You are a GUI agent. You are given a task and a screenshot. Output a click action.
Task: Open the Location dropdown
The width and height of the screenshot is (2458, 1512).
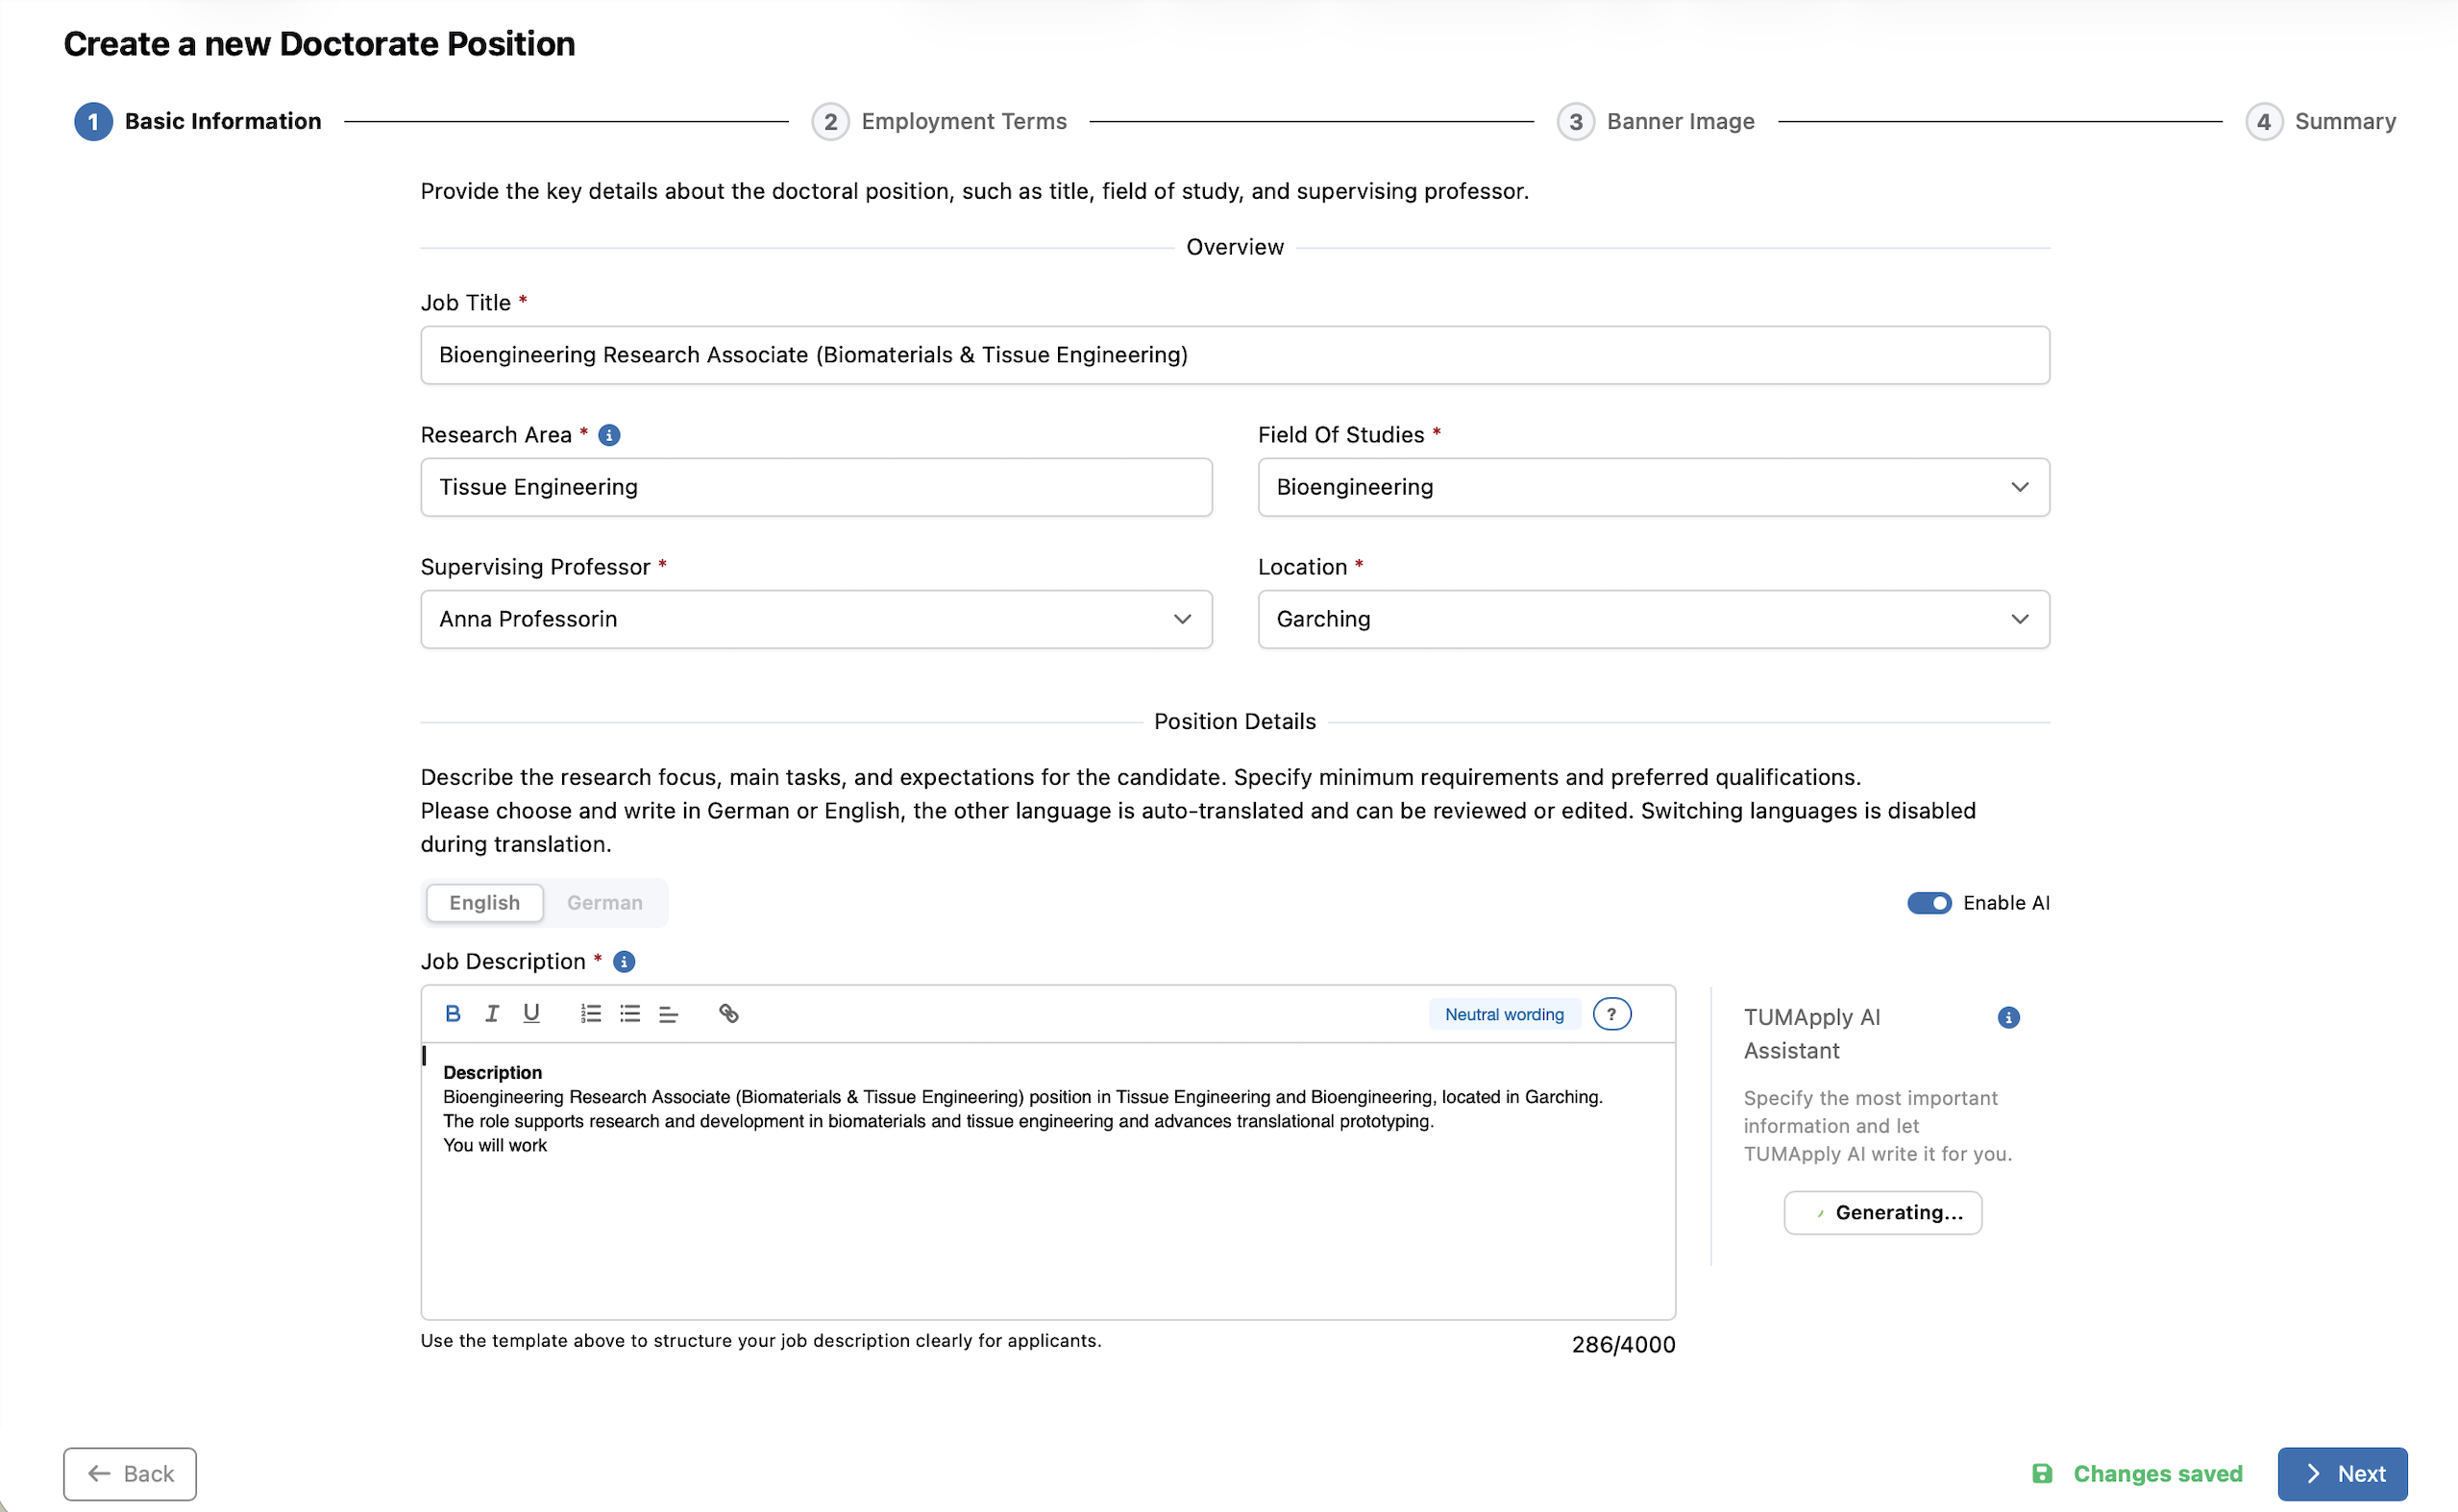pos(1653,619)
